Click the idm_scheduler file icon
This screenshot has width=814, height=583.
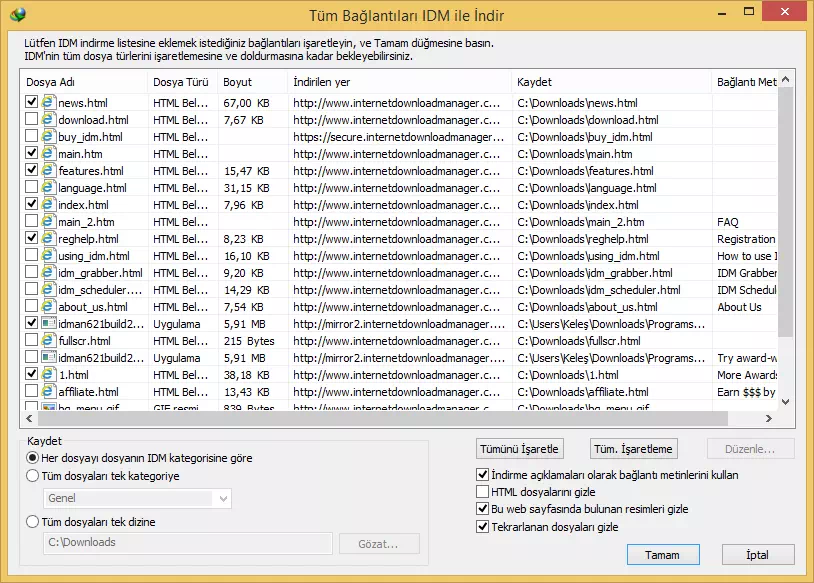tap(48, 290)
